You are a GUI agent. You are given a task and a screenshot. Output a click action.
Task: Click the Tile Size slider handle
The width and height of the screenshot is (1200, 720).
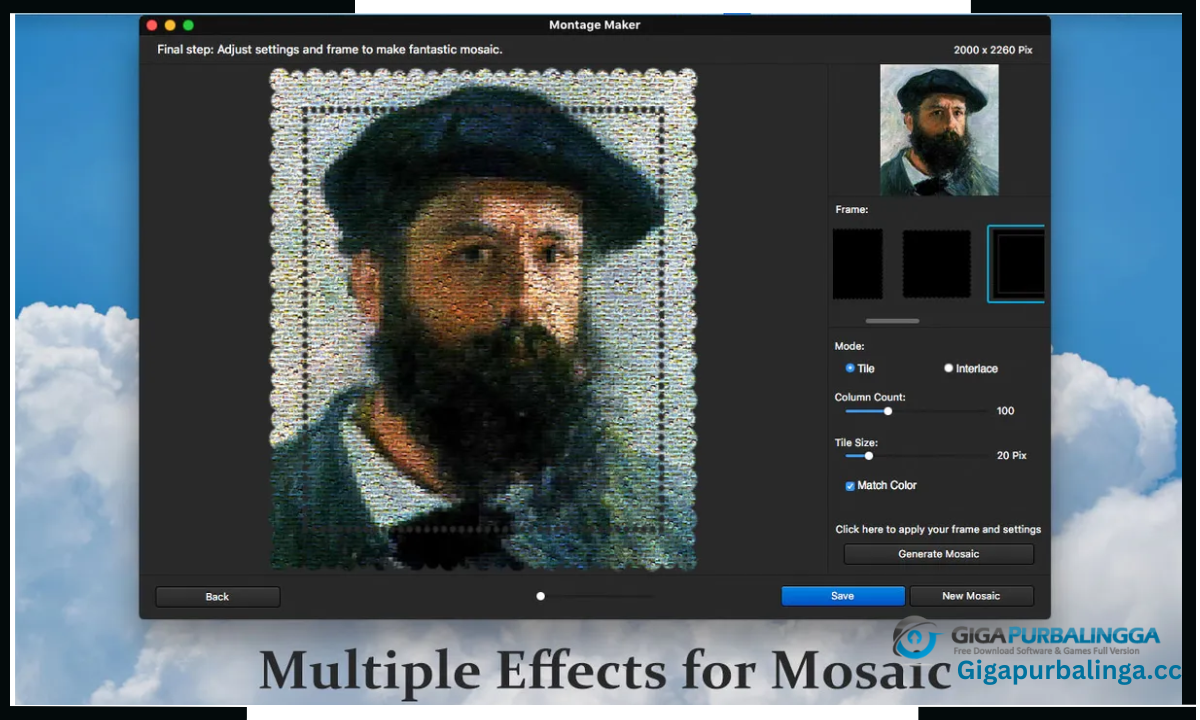[x=868, y=456]
